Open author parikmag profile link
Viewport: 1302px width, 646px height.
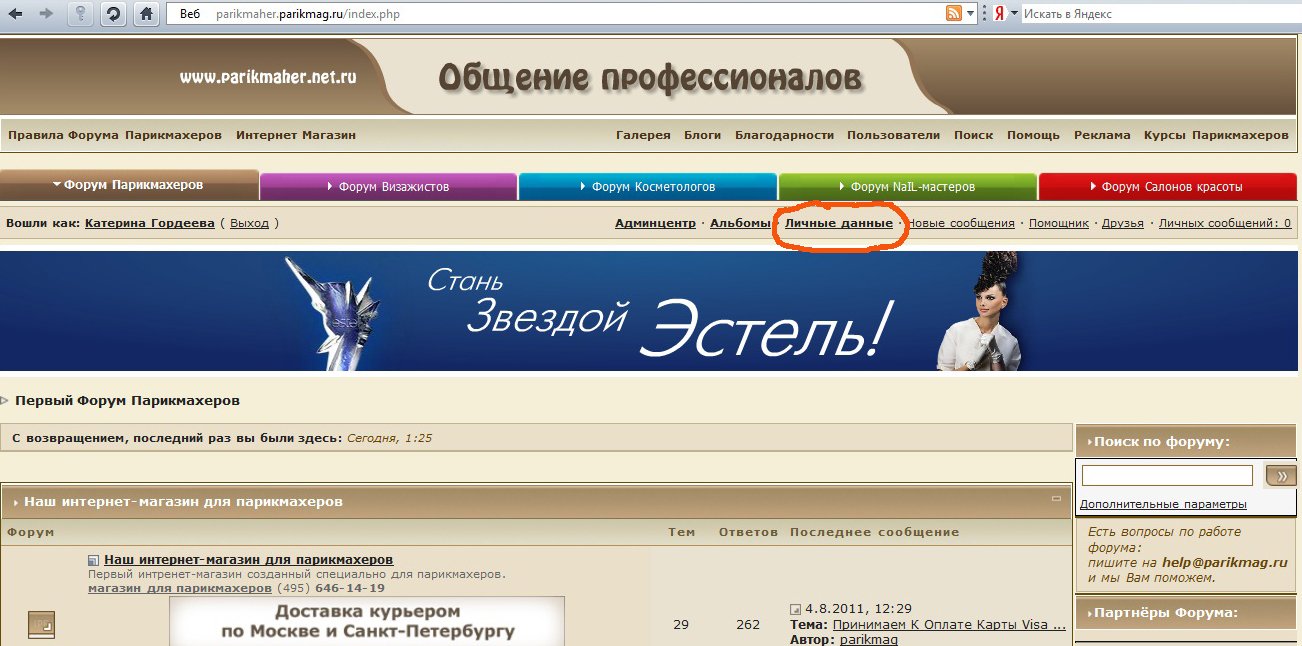[x=868, y=639]
